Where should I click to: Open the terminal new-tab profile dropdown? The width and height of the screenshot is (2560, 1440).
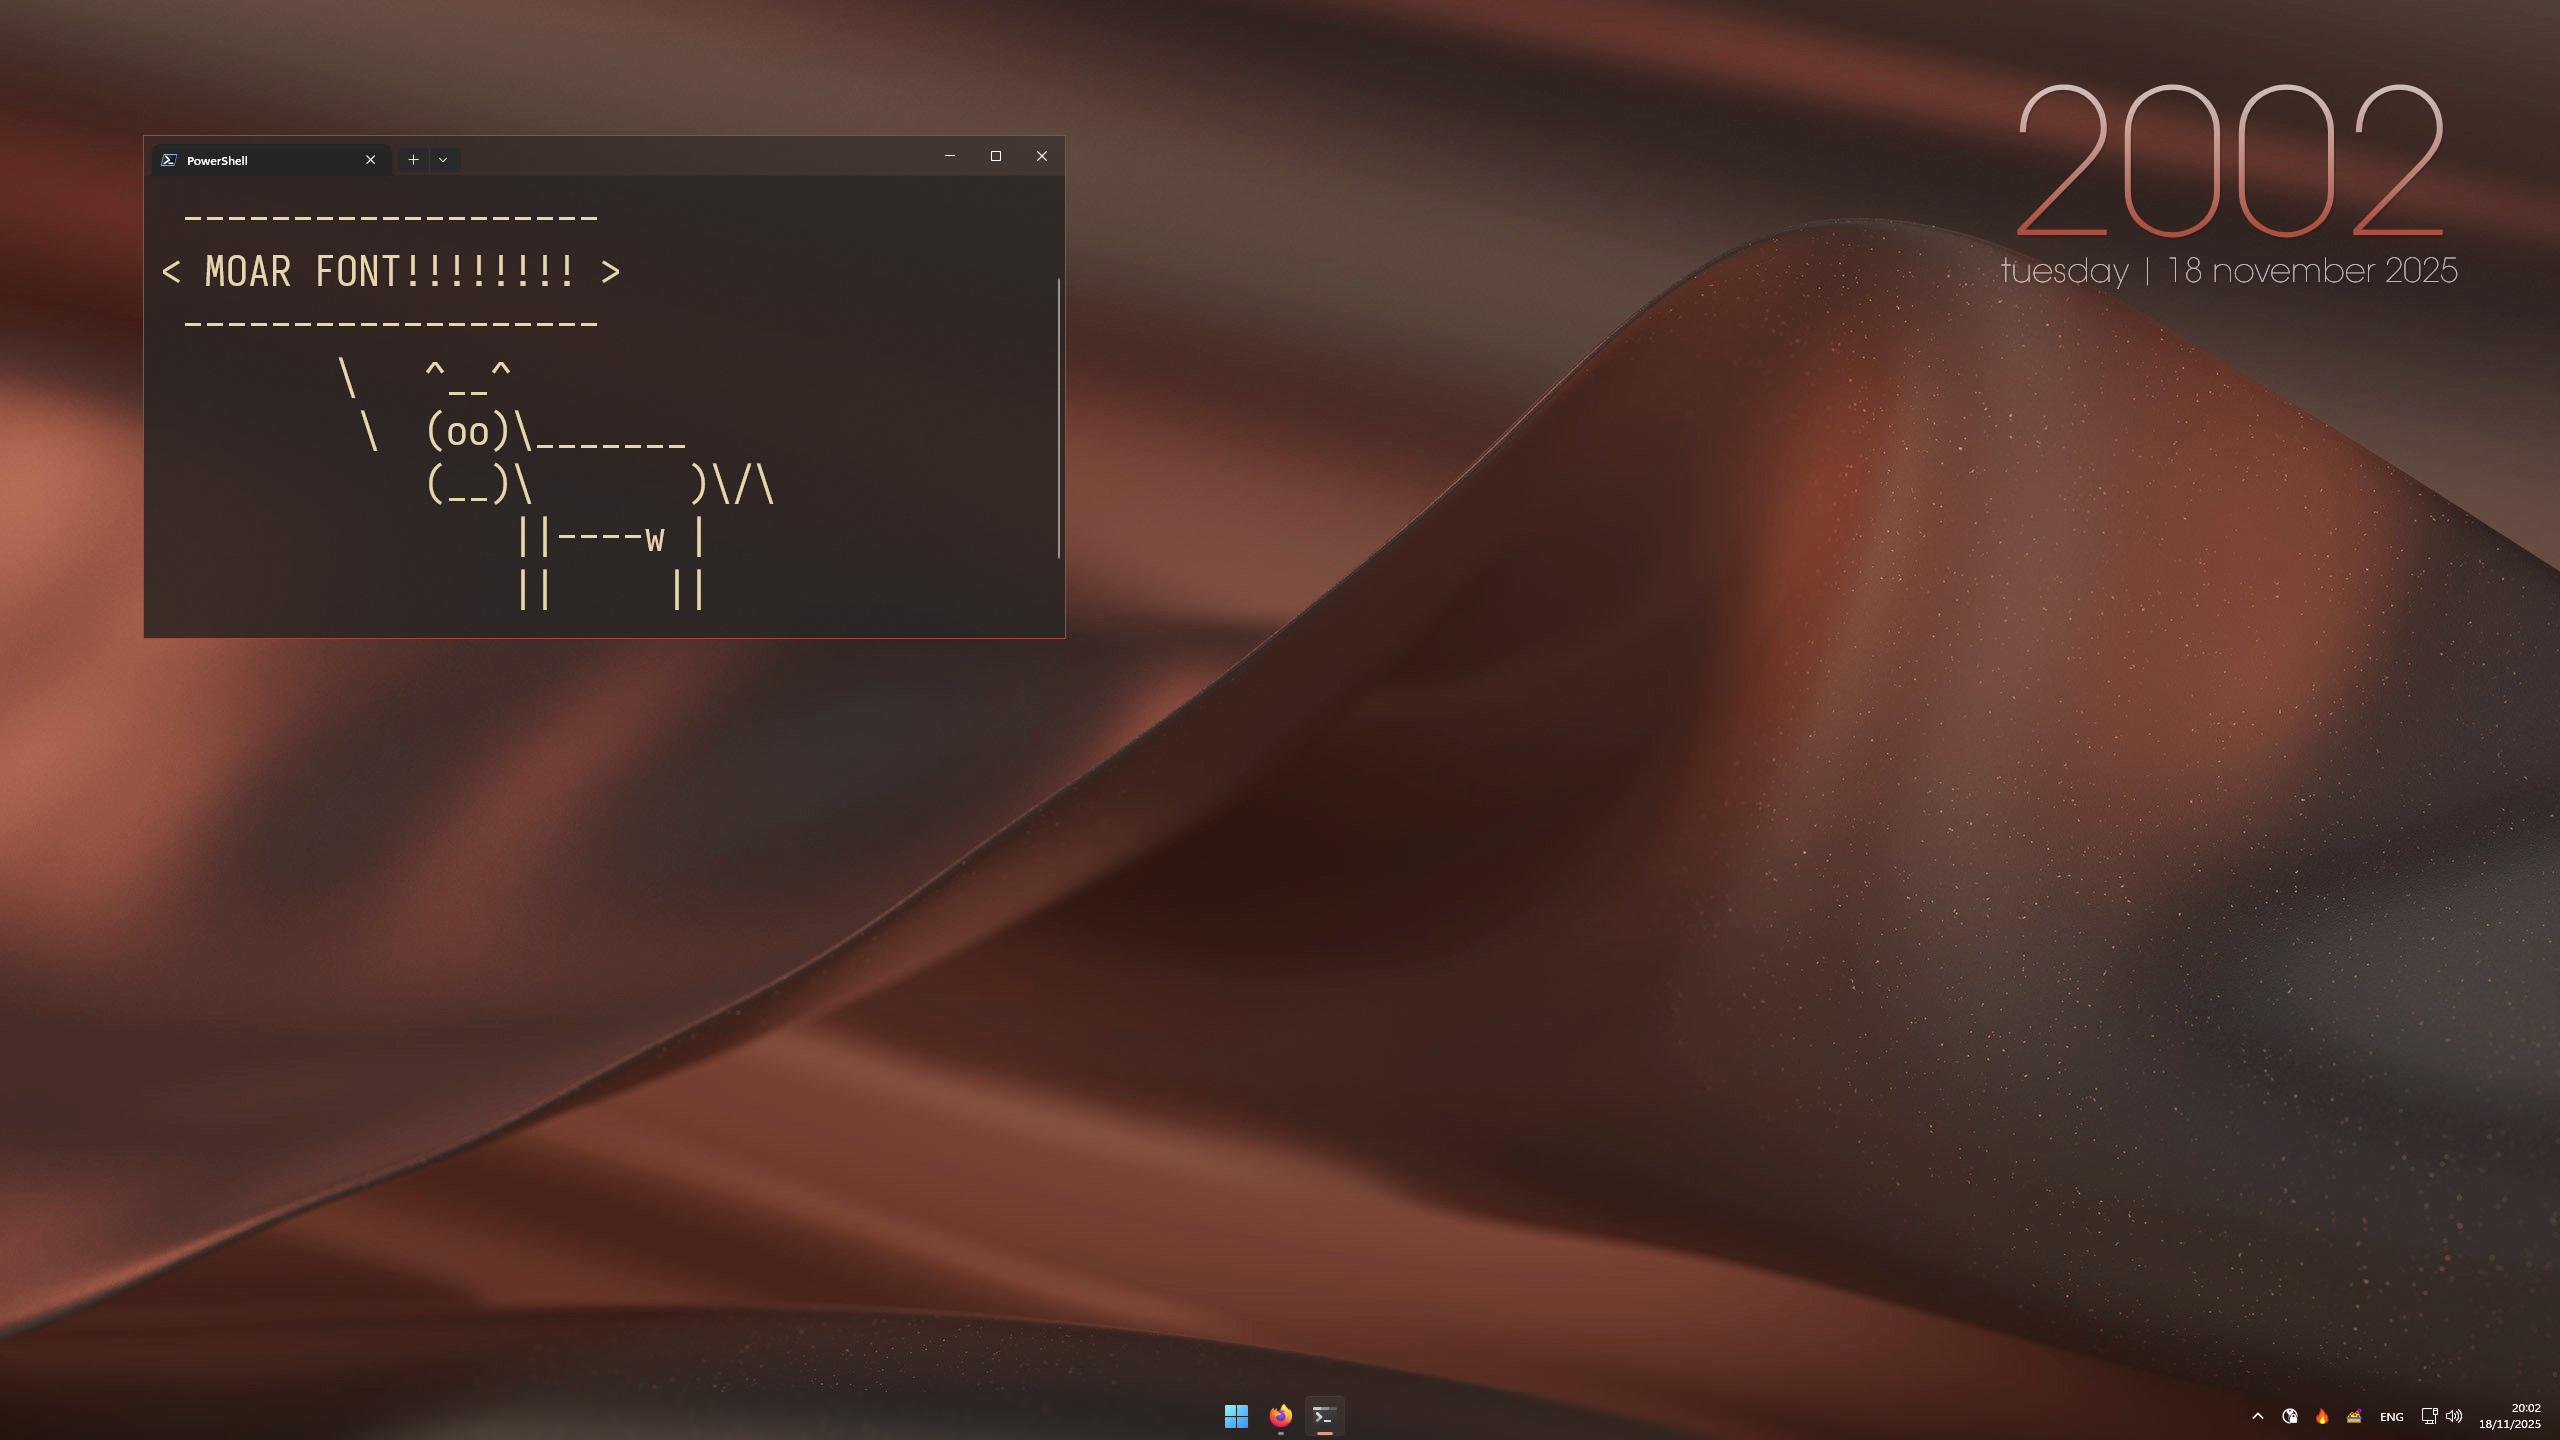[443, 160]
